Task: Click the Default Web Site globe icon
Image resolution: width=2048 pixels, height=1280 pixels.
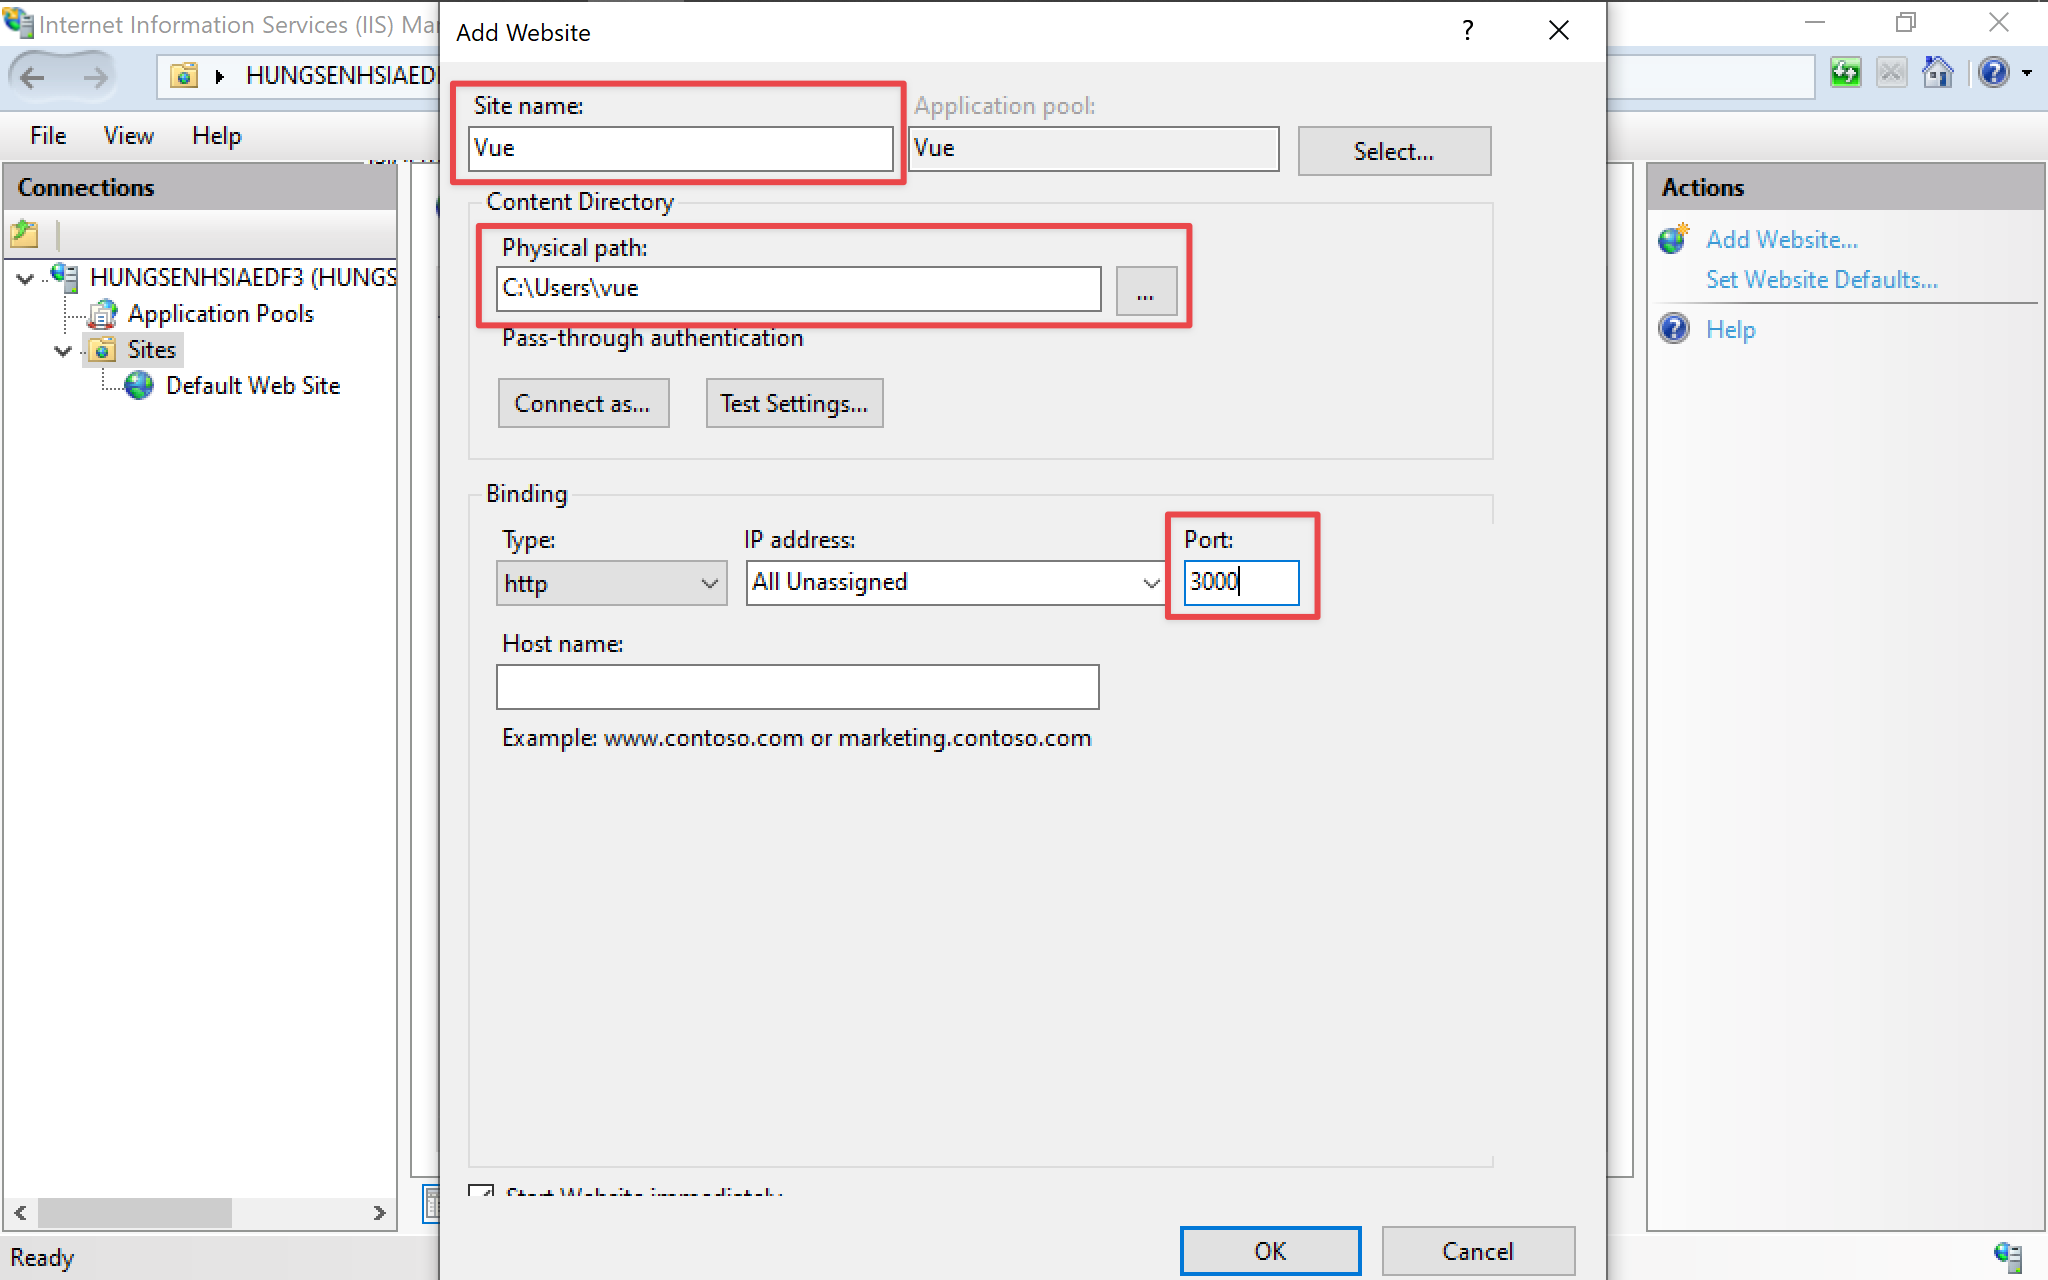Action: [x=140, y=386]
